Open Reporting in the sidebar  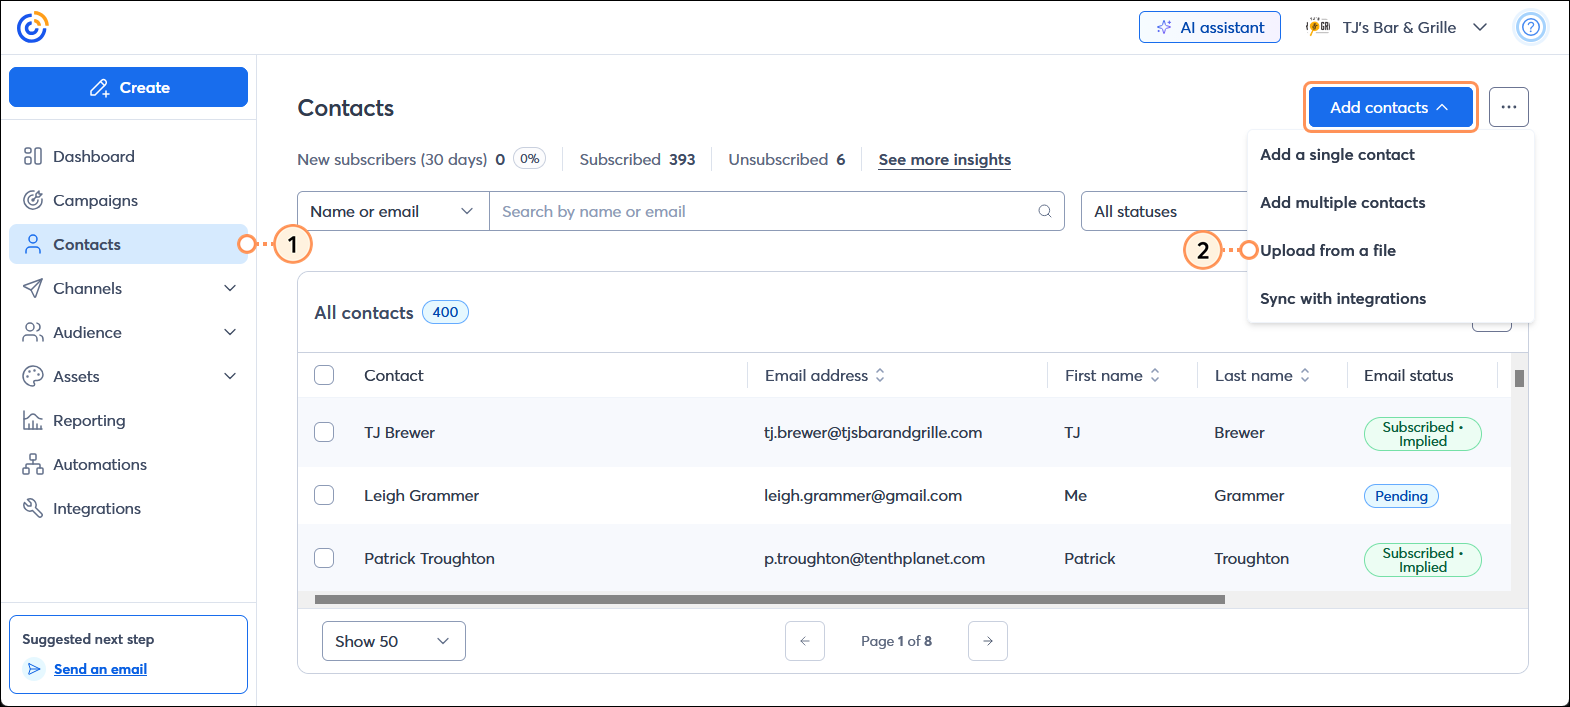click(x=128, y=420)
